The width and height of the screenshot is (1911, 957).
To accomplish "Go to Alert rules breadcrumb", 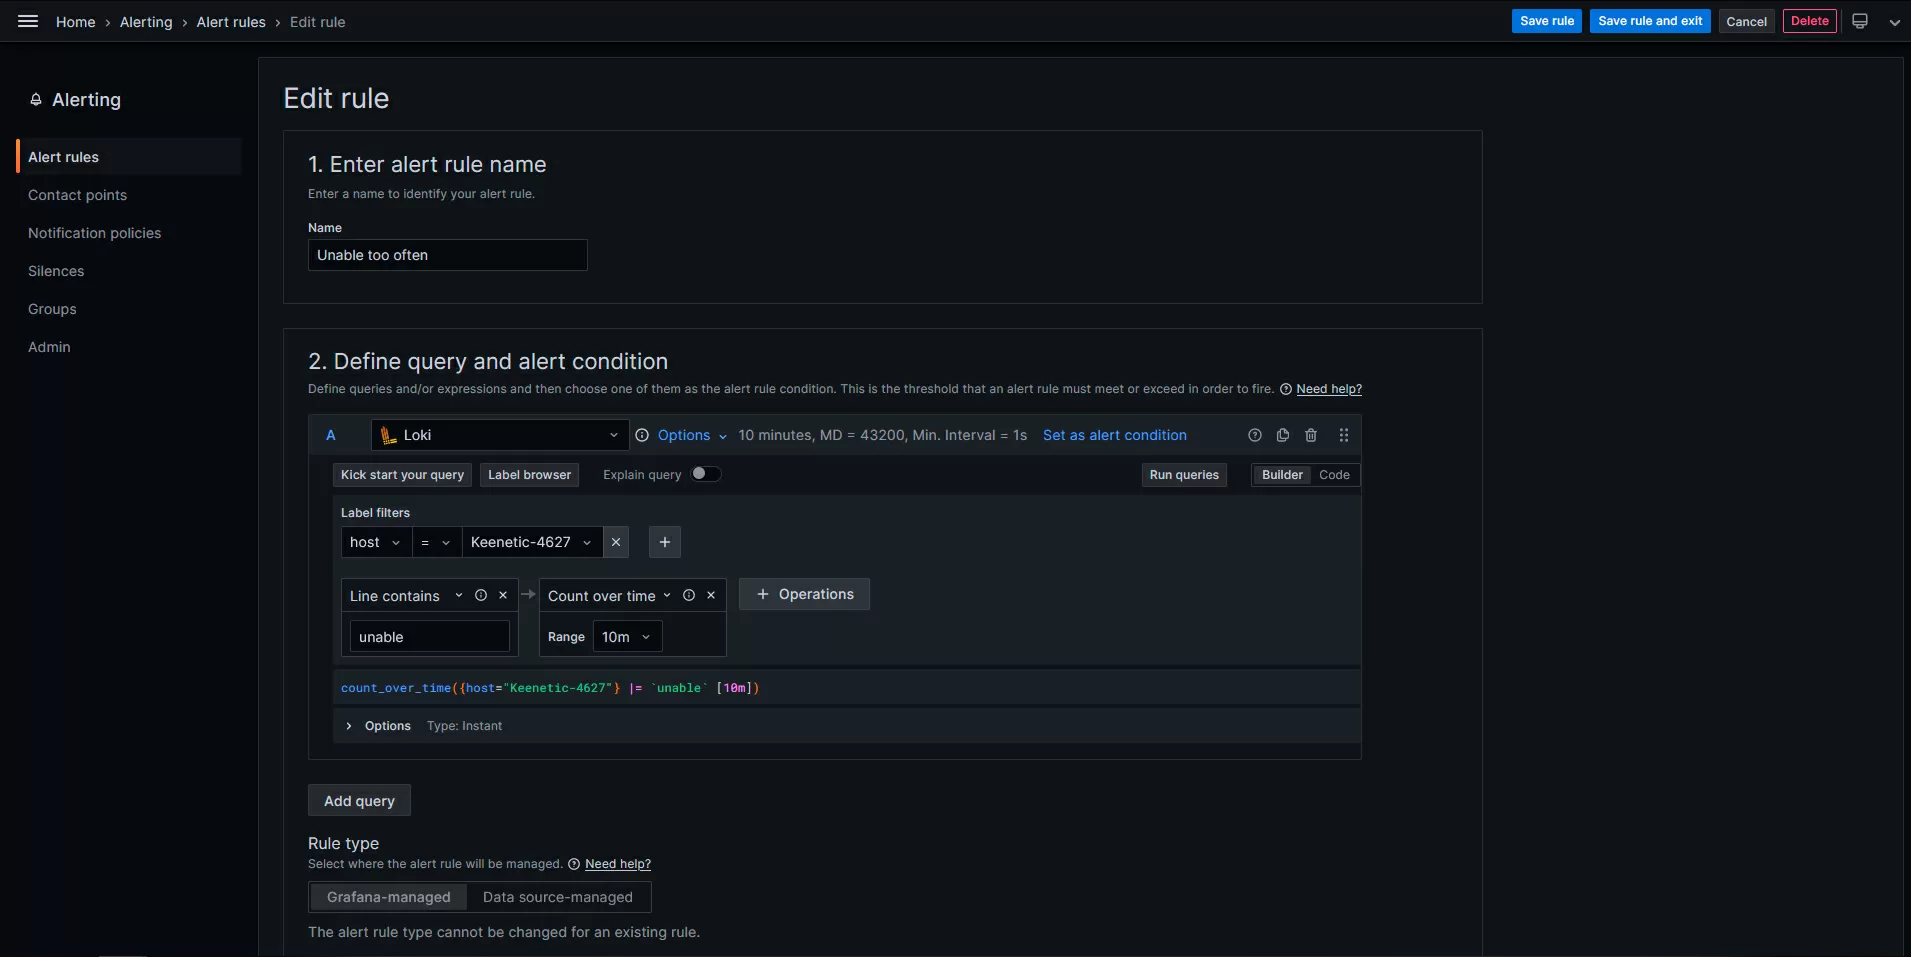I will 231,22.
